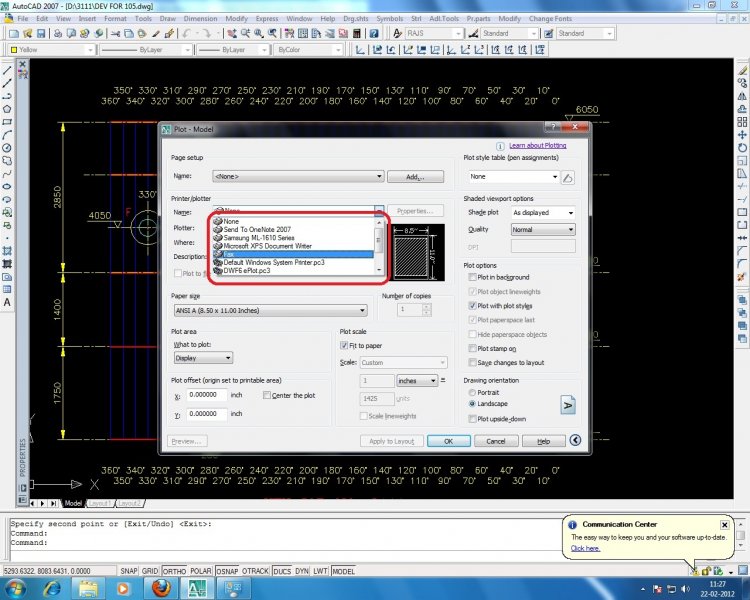Click the Match Properties brush icon
Viewport: 750px width, 600px height.
156,33
